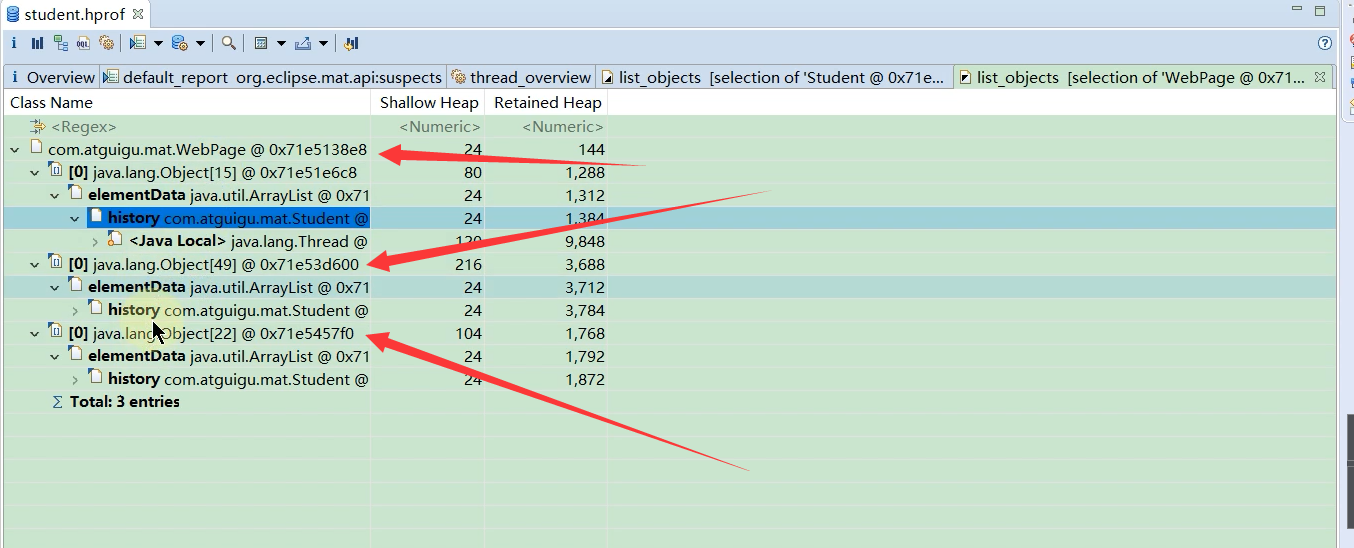Collapse the com.atguigu.mat.WebPage root node

click(14, 150)
